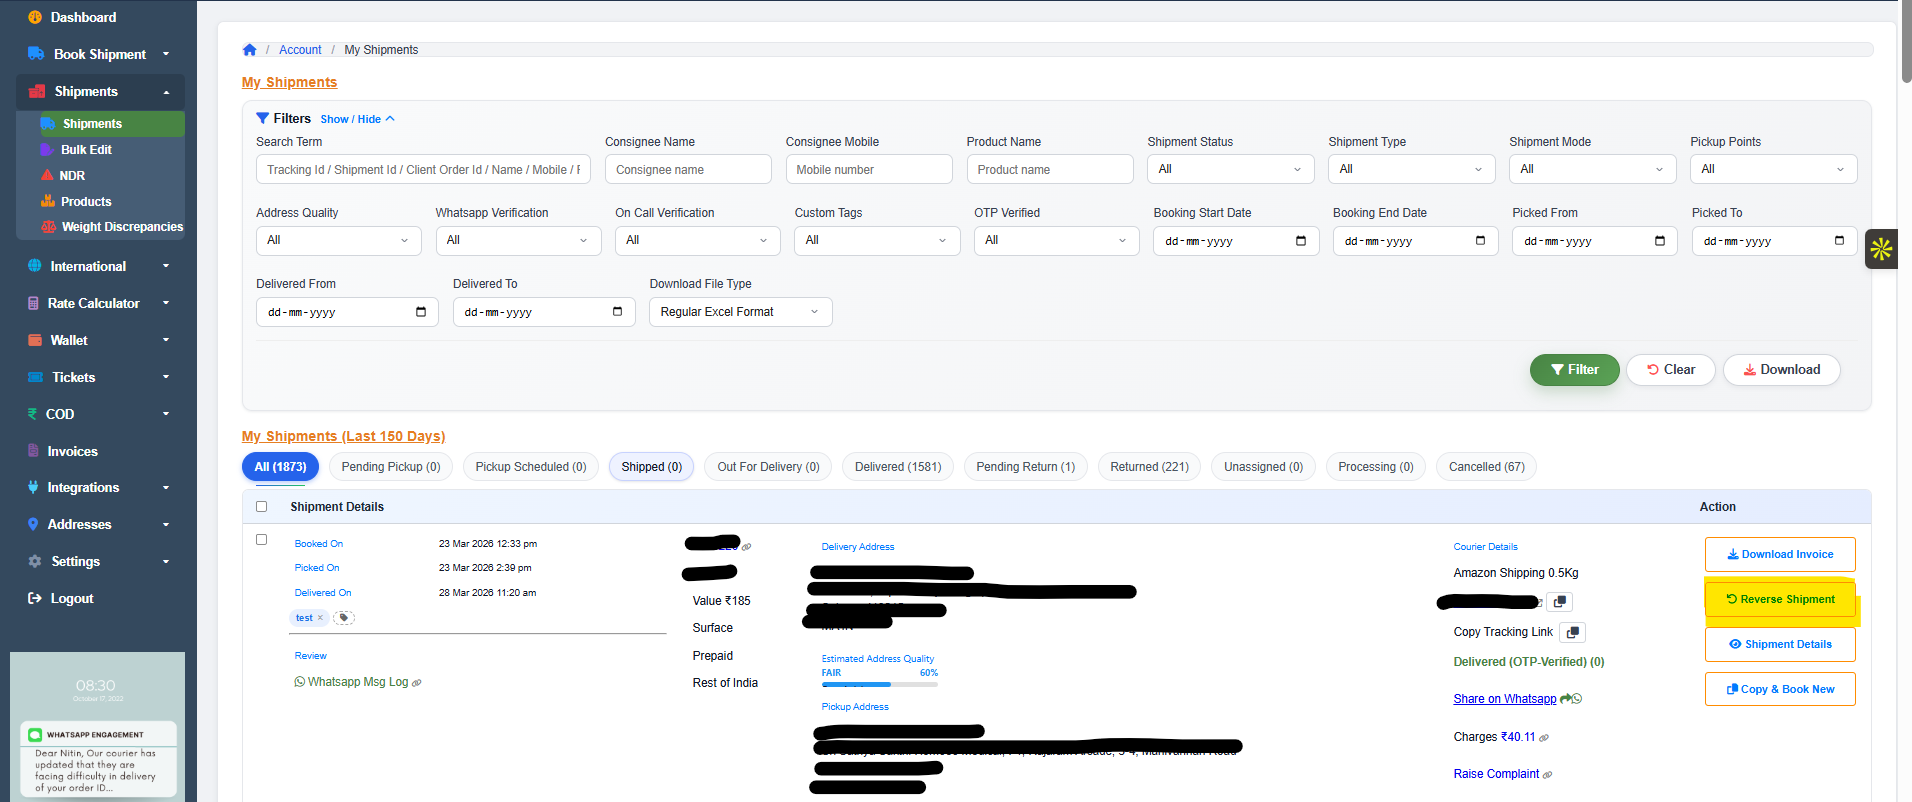
Task: Click the Integrations plug icon
Action: tap(34, 487)
